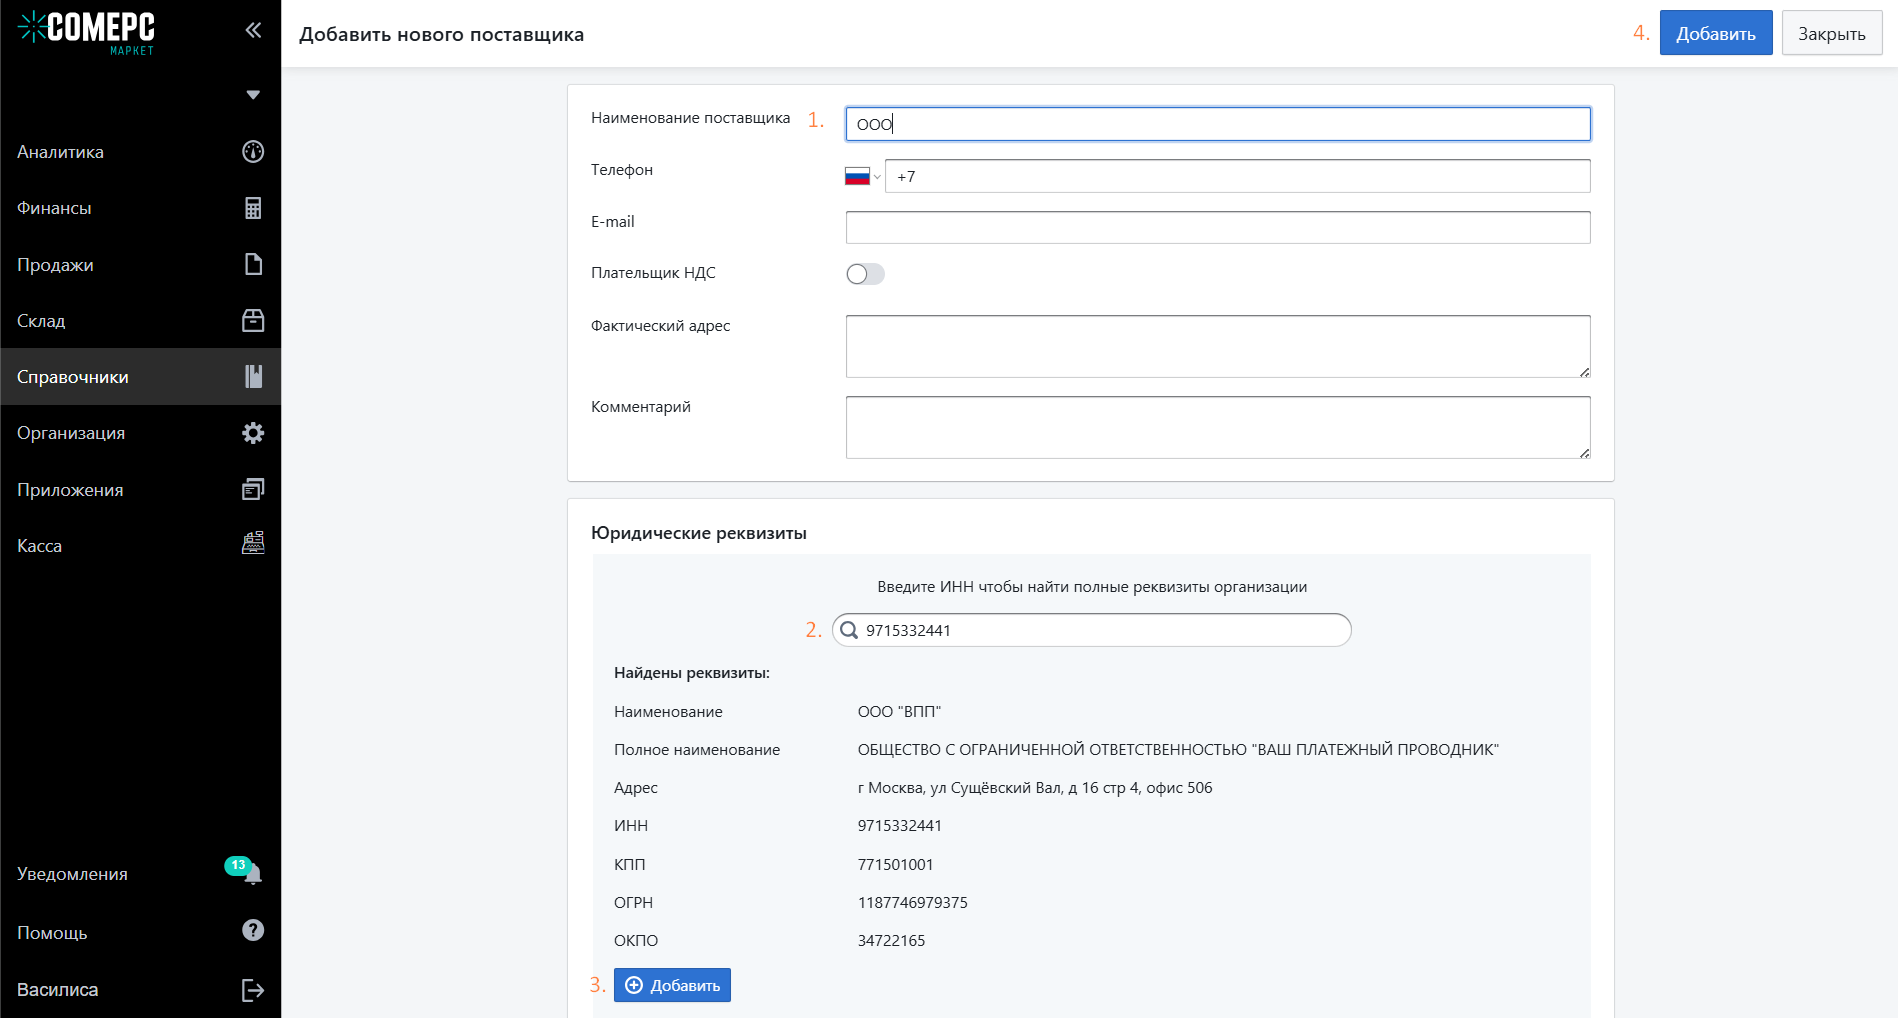This screenshot has height=1018, width=1898.
Task: Click the ОГРН value 1187746979375
Action: pos(913,903)
